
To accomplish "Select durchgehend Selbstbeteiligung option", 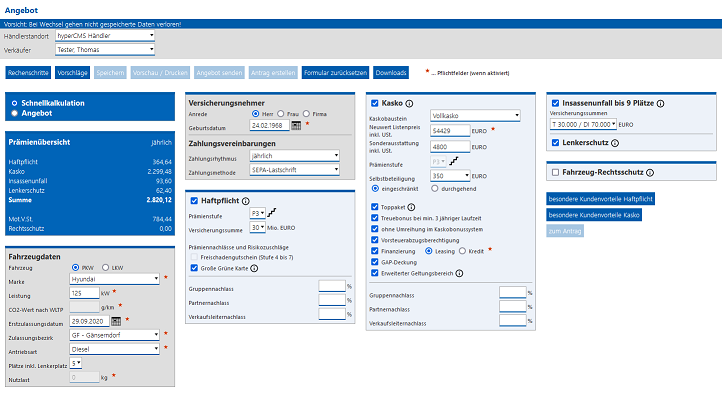I will pyautogui.click(x=435, y=189).
